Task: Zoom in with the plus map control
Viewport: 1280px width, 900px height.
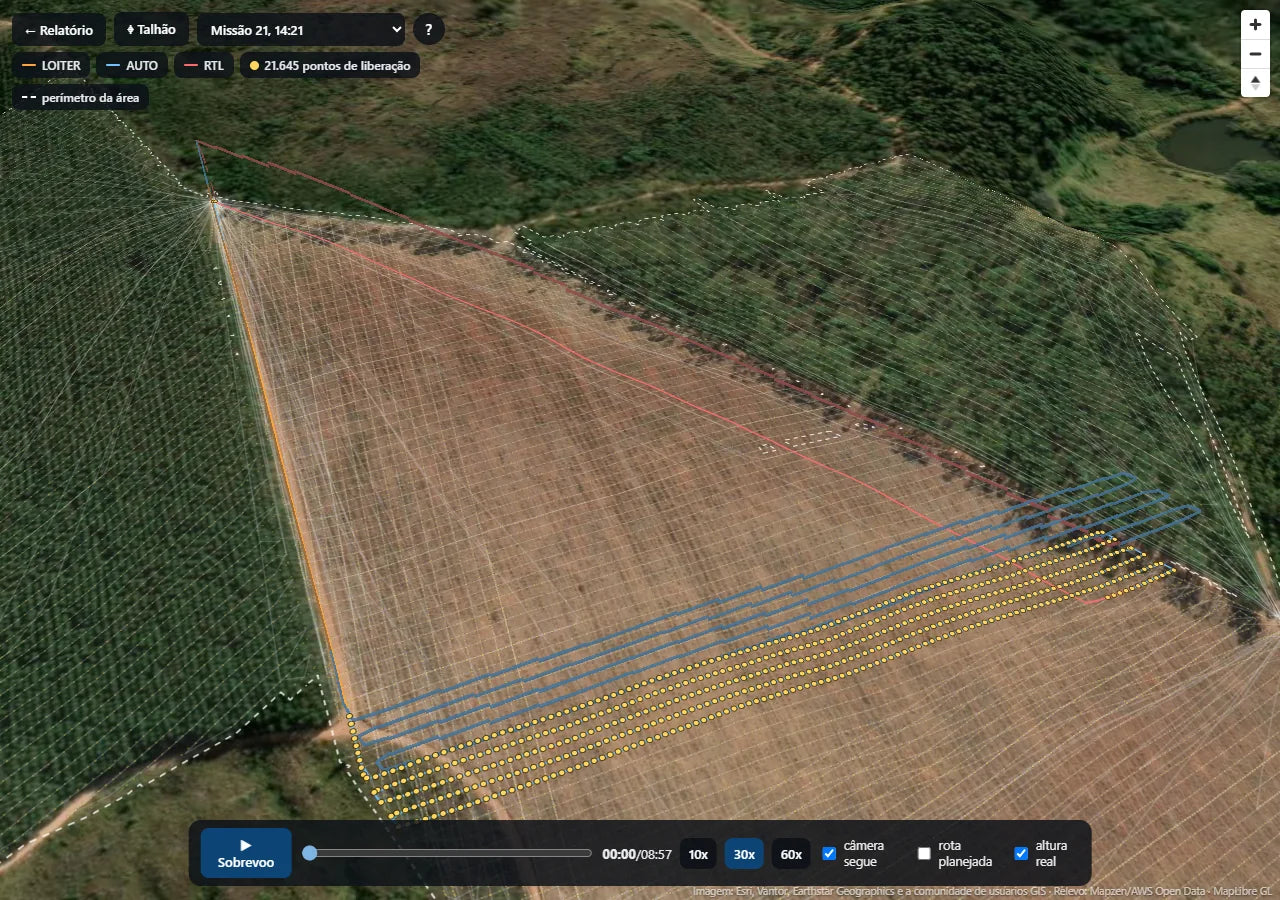Action: (x=1255, y=25)
